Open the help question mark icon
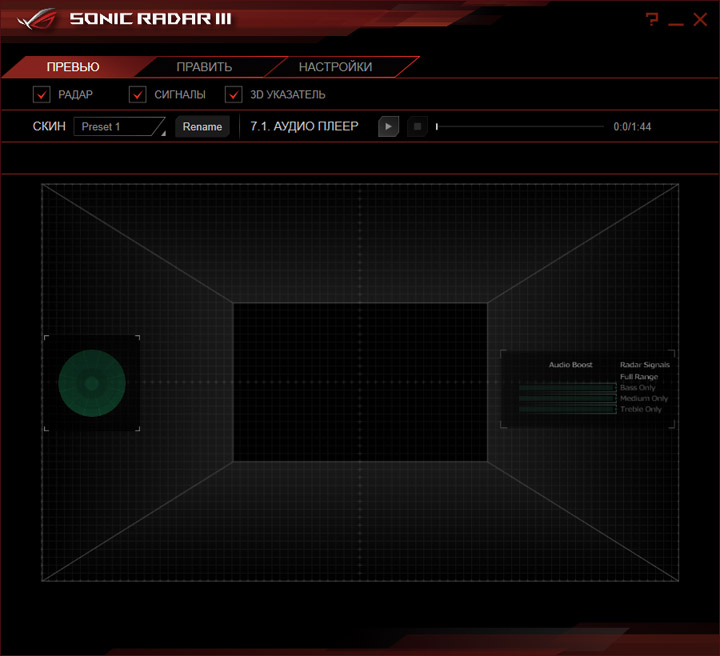The image size is (720, 656). click(652, 19)
